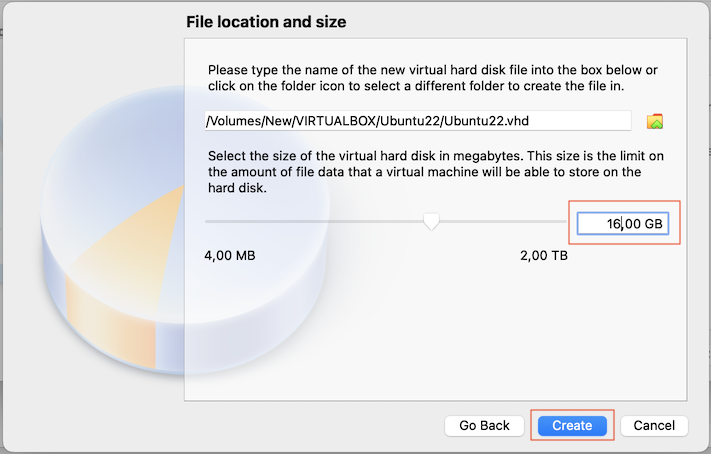Place cursor on VIRTUALBOX in the path

coord(336,121)
